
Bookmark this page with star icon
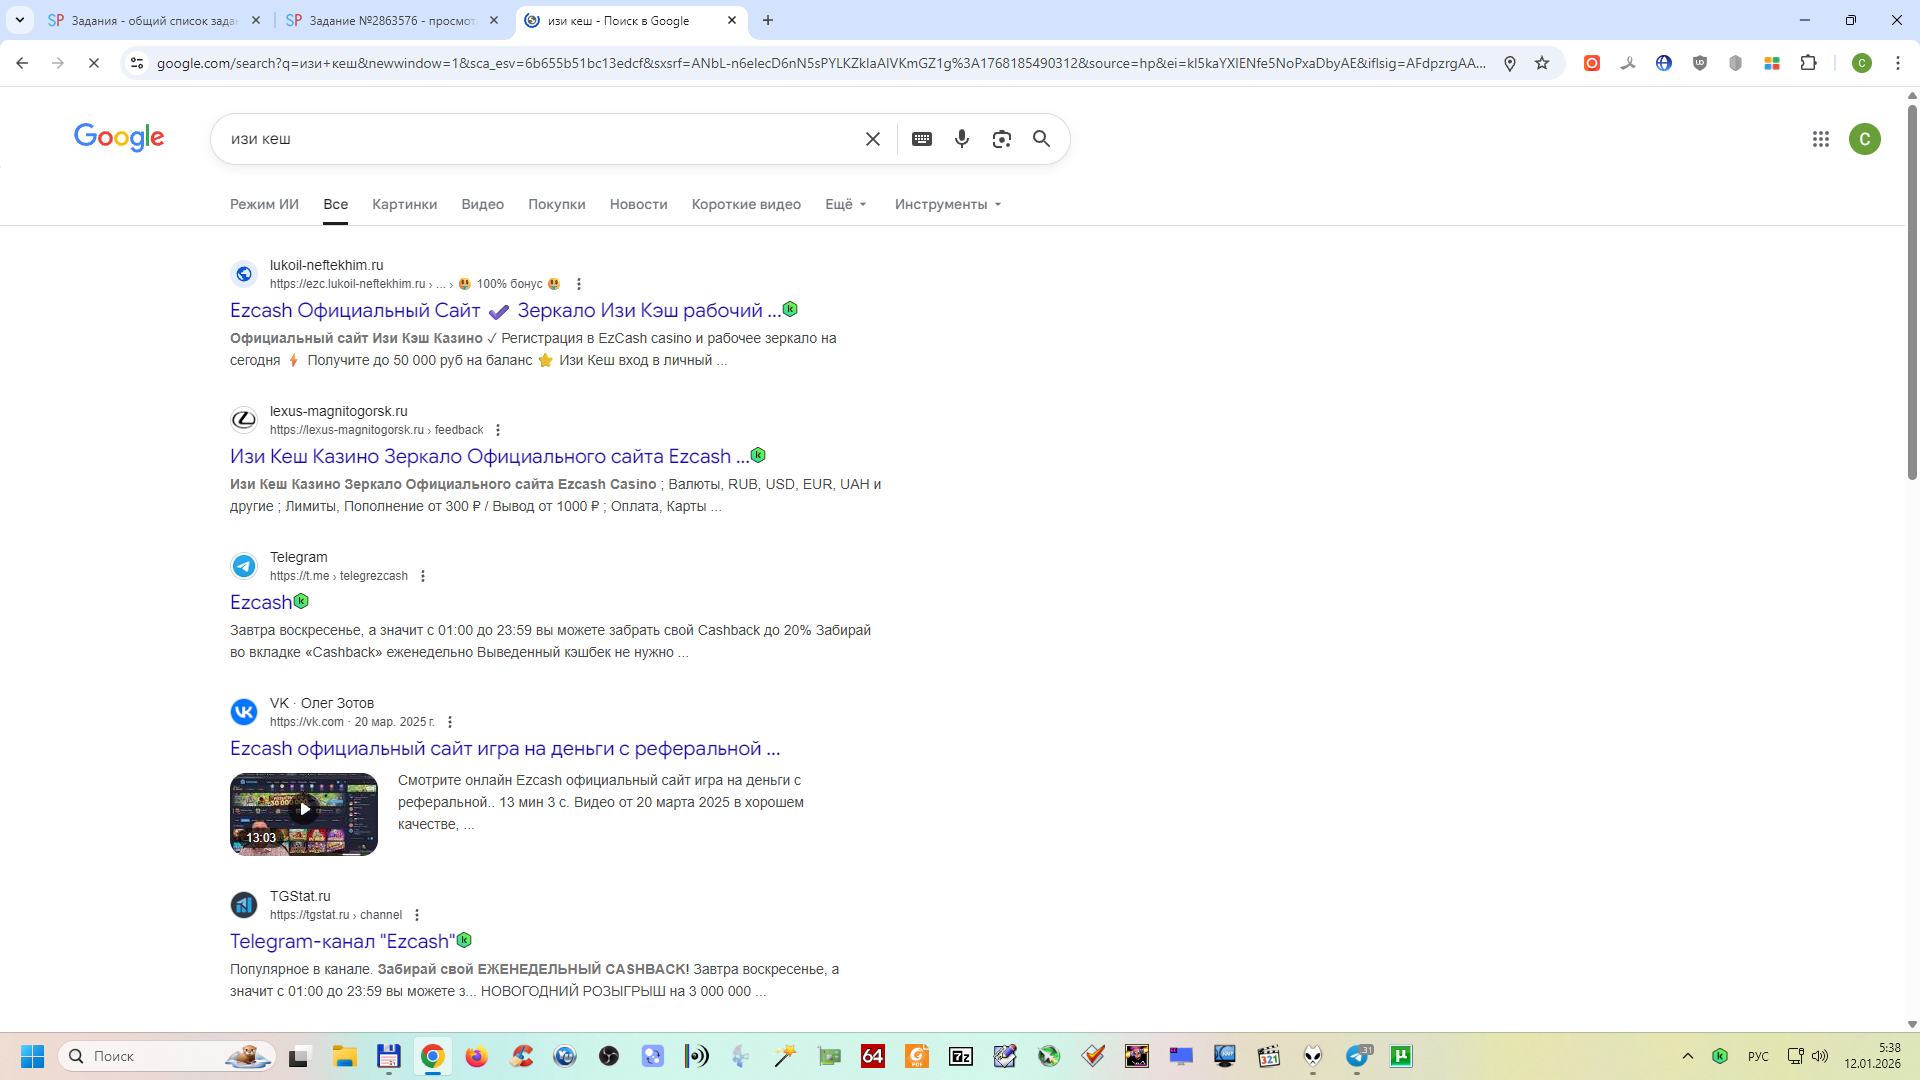point(1542,63)
